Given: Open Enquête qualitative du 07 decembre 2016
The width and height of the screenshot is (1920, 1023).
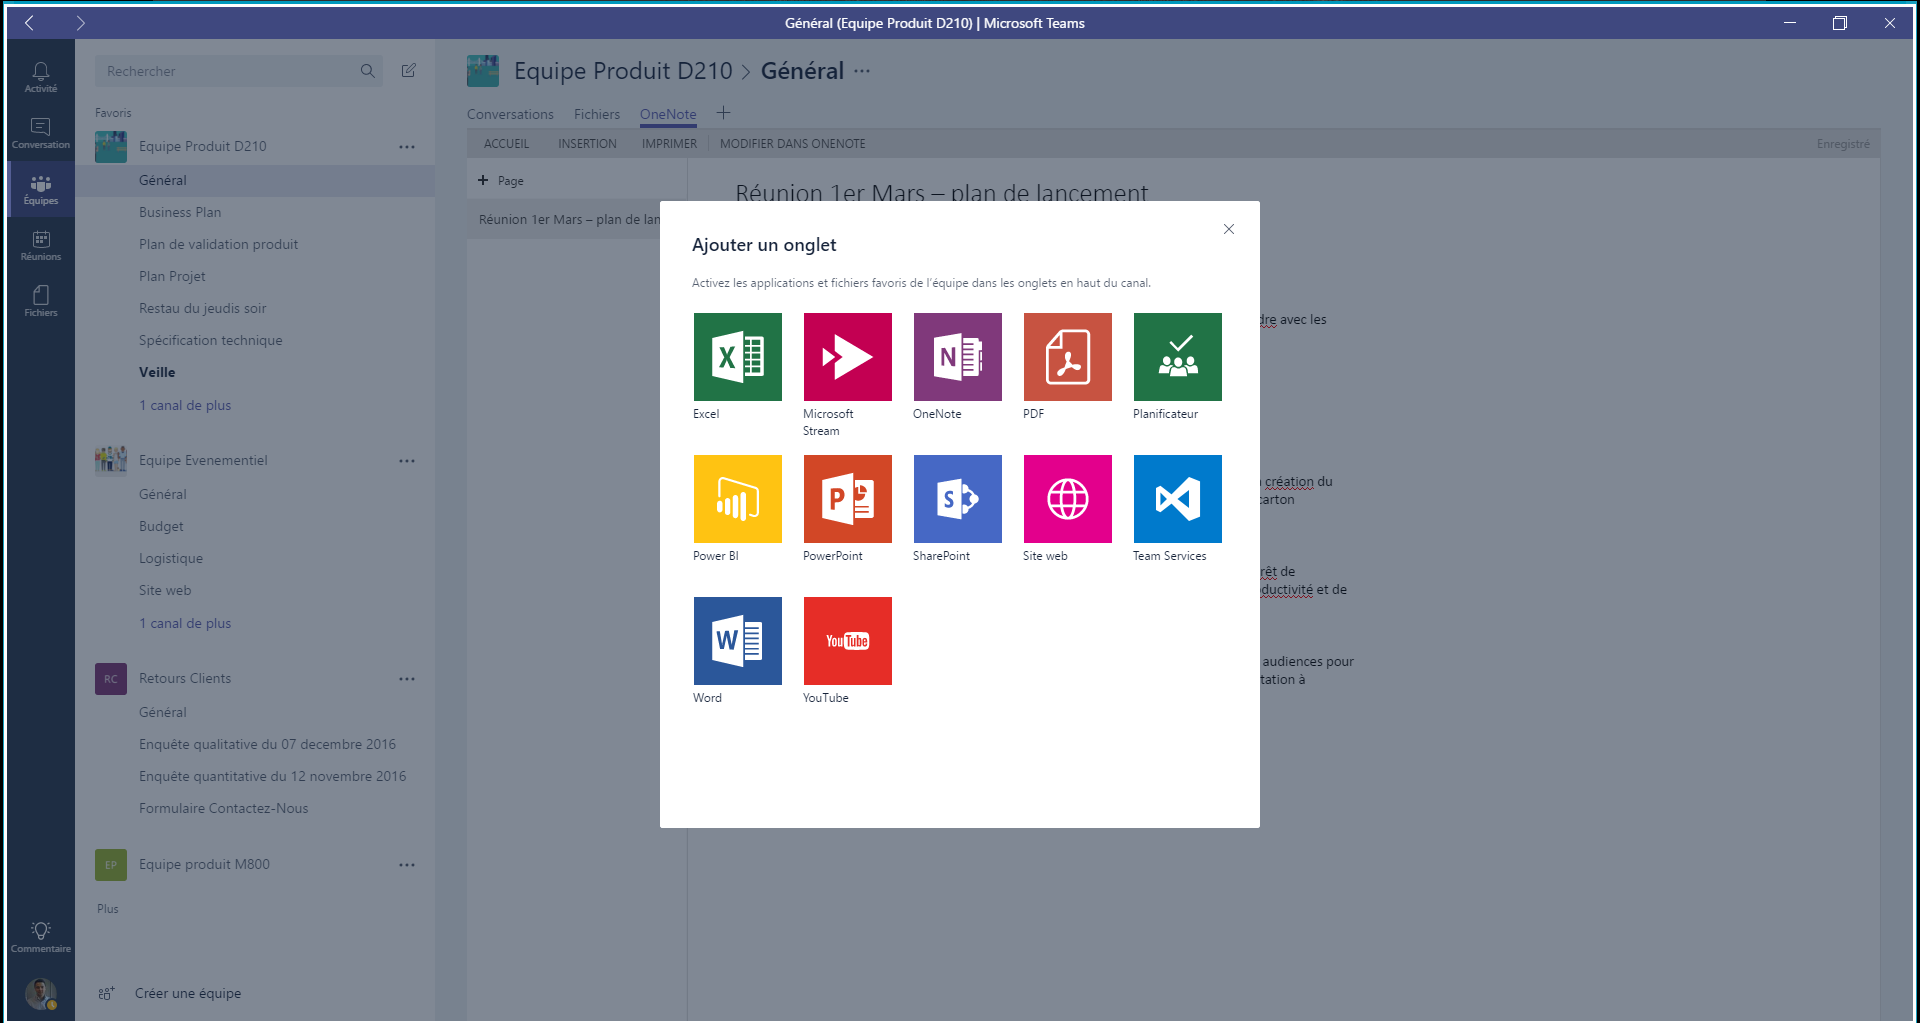Looking at the screenshot, I should click(267, 744).
